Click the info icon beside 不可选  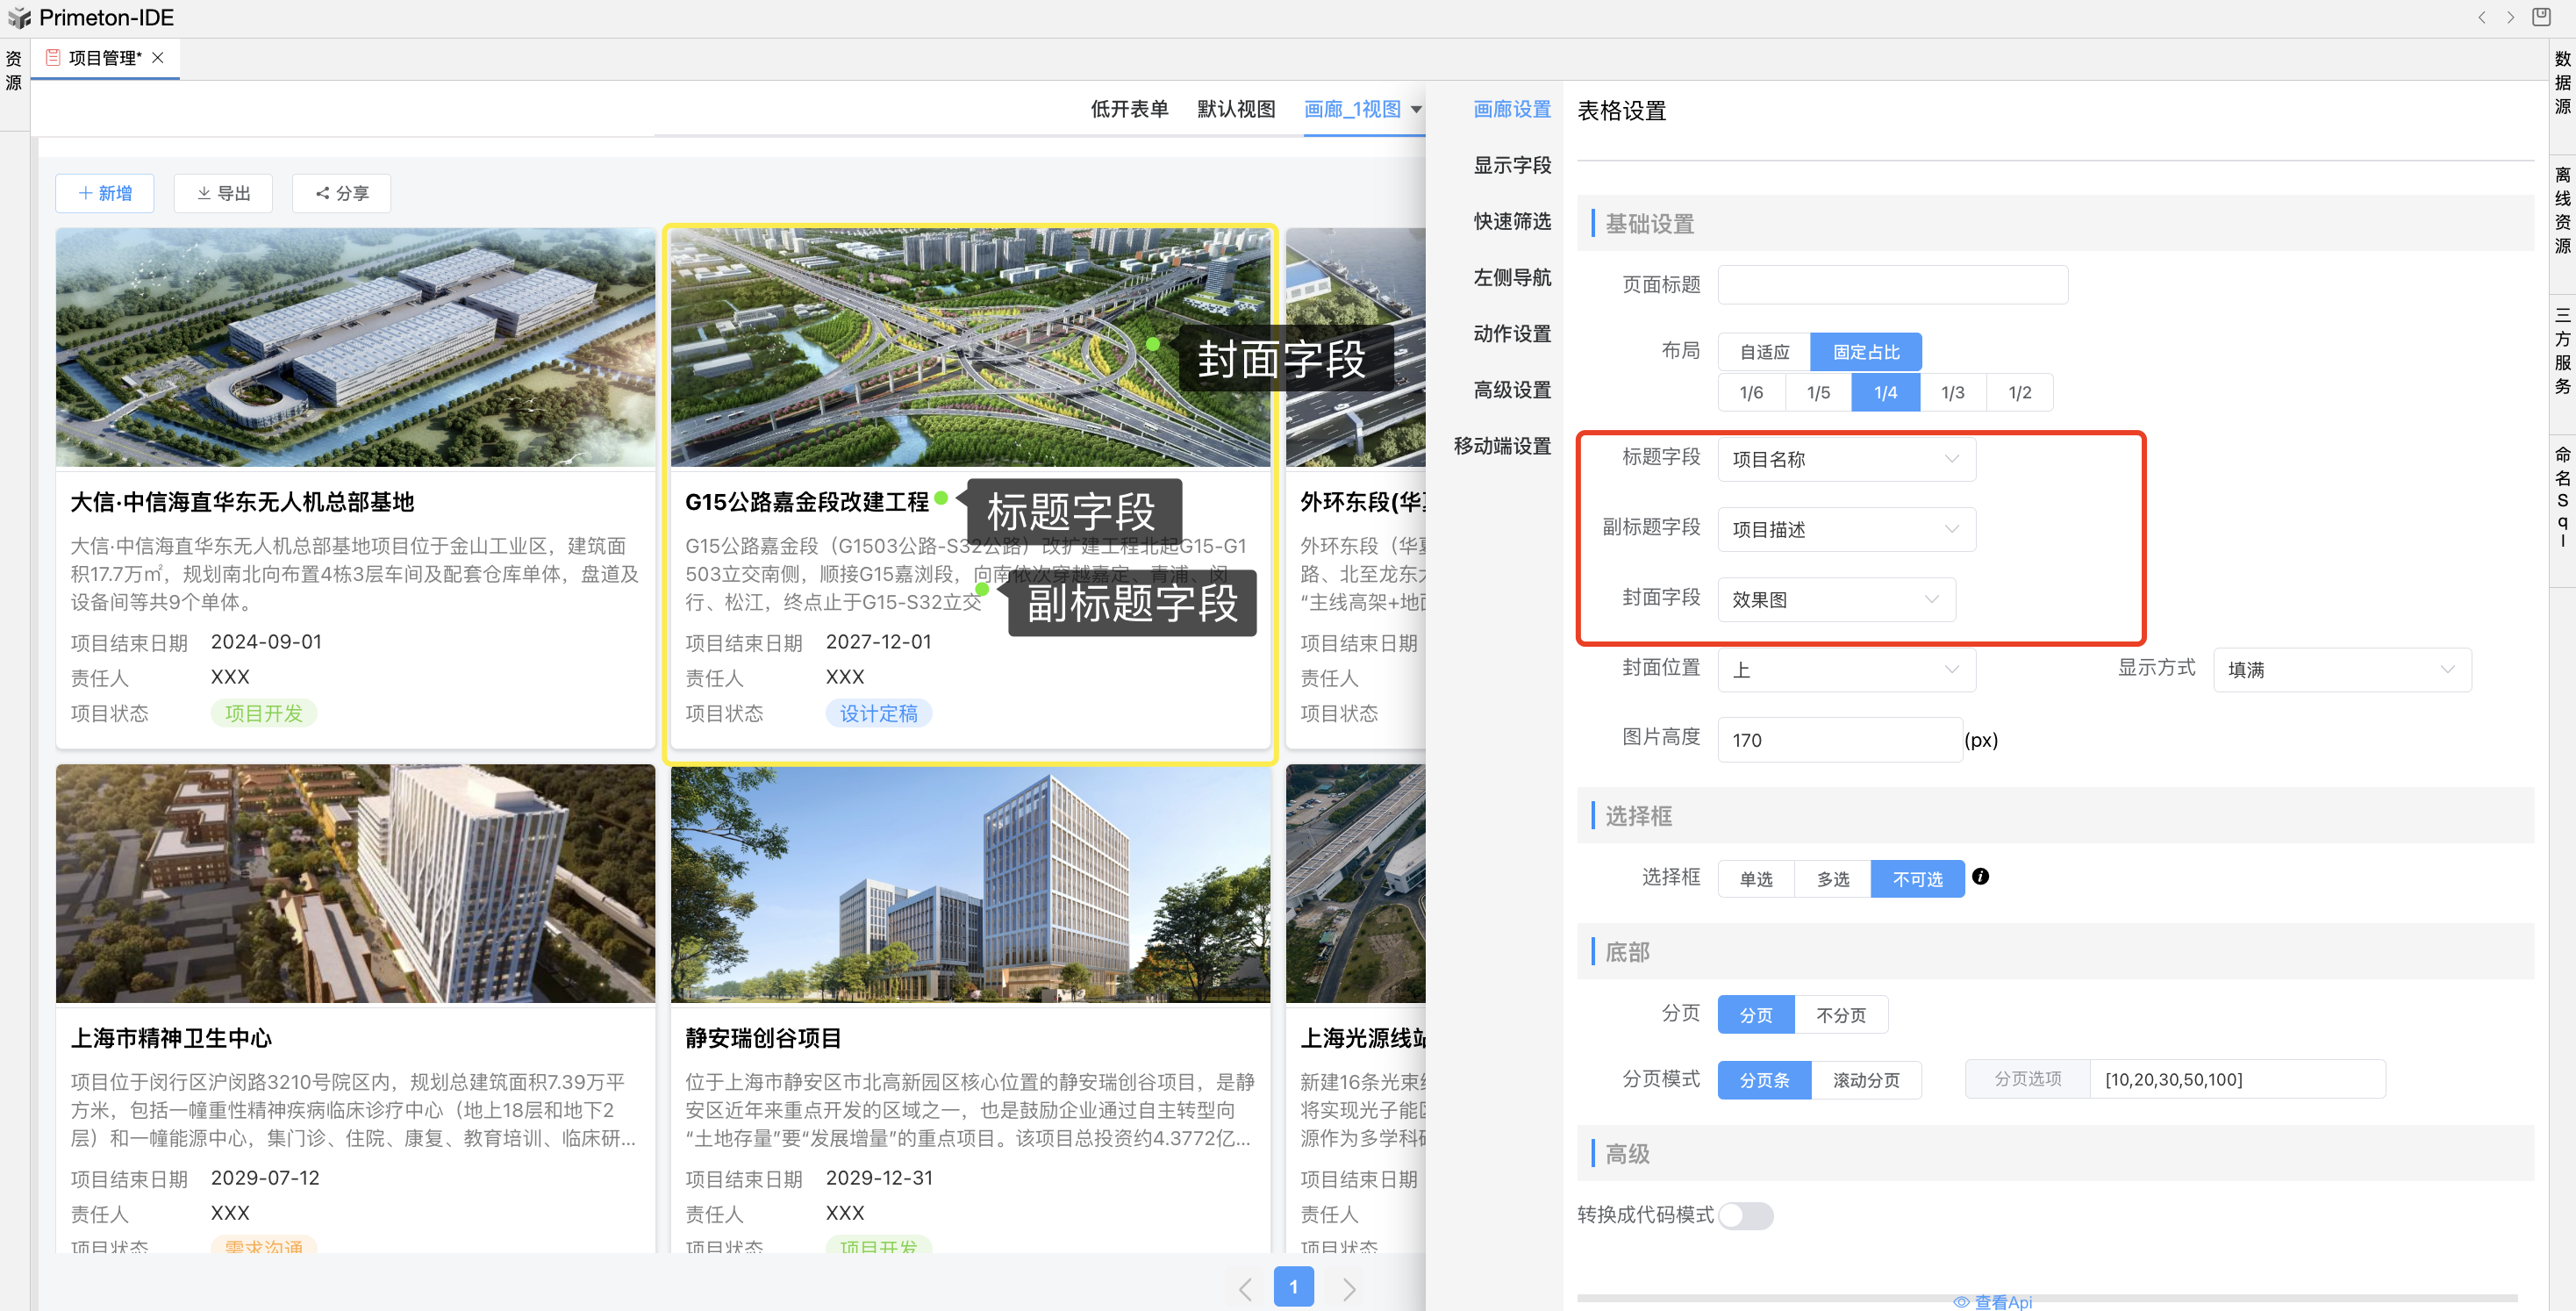pos(1980,877)
